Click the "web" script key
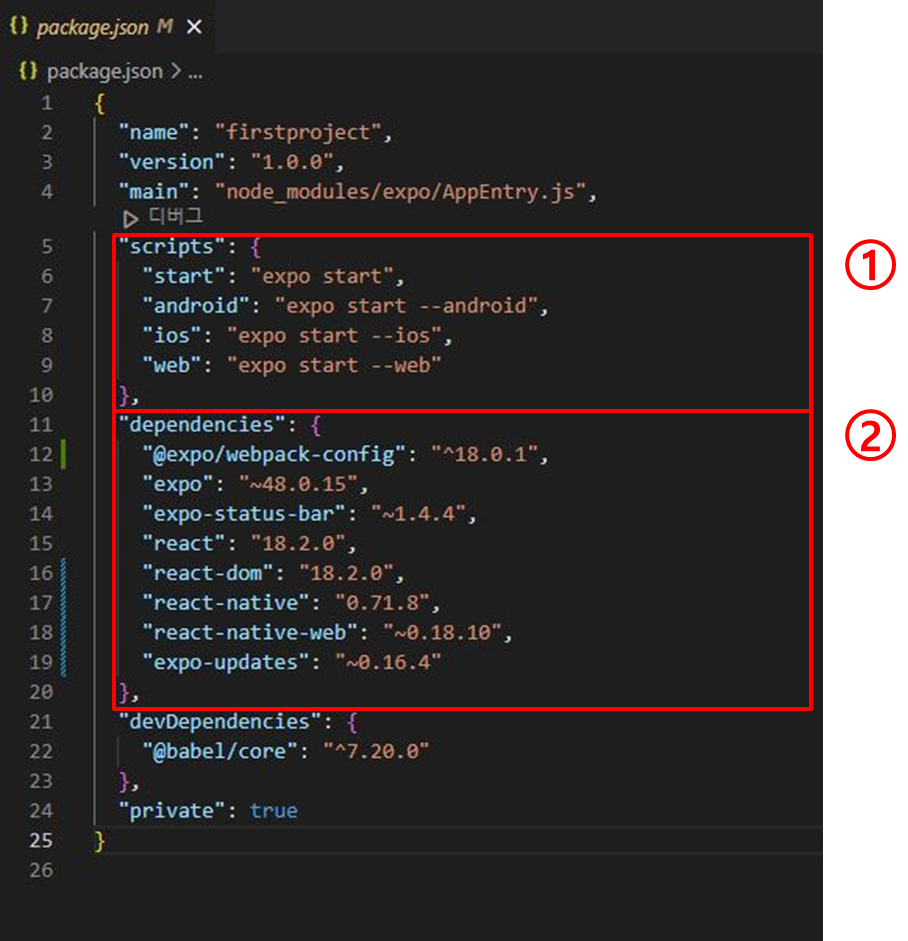The image size is (908, 941). pos(172,365)
